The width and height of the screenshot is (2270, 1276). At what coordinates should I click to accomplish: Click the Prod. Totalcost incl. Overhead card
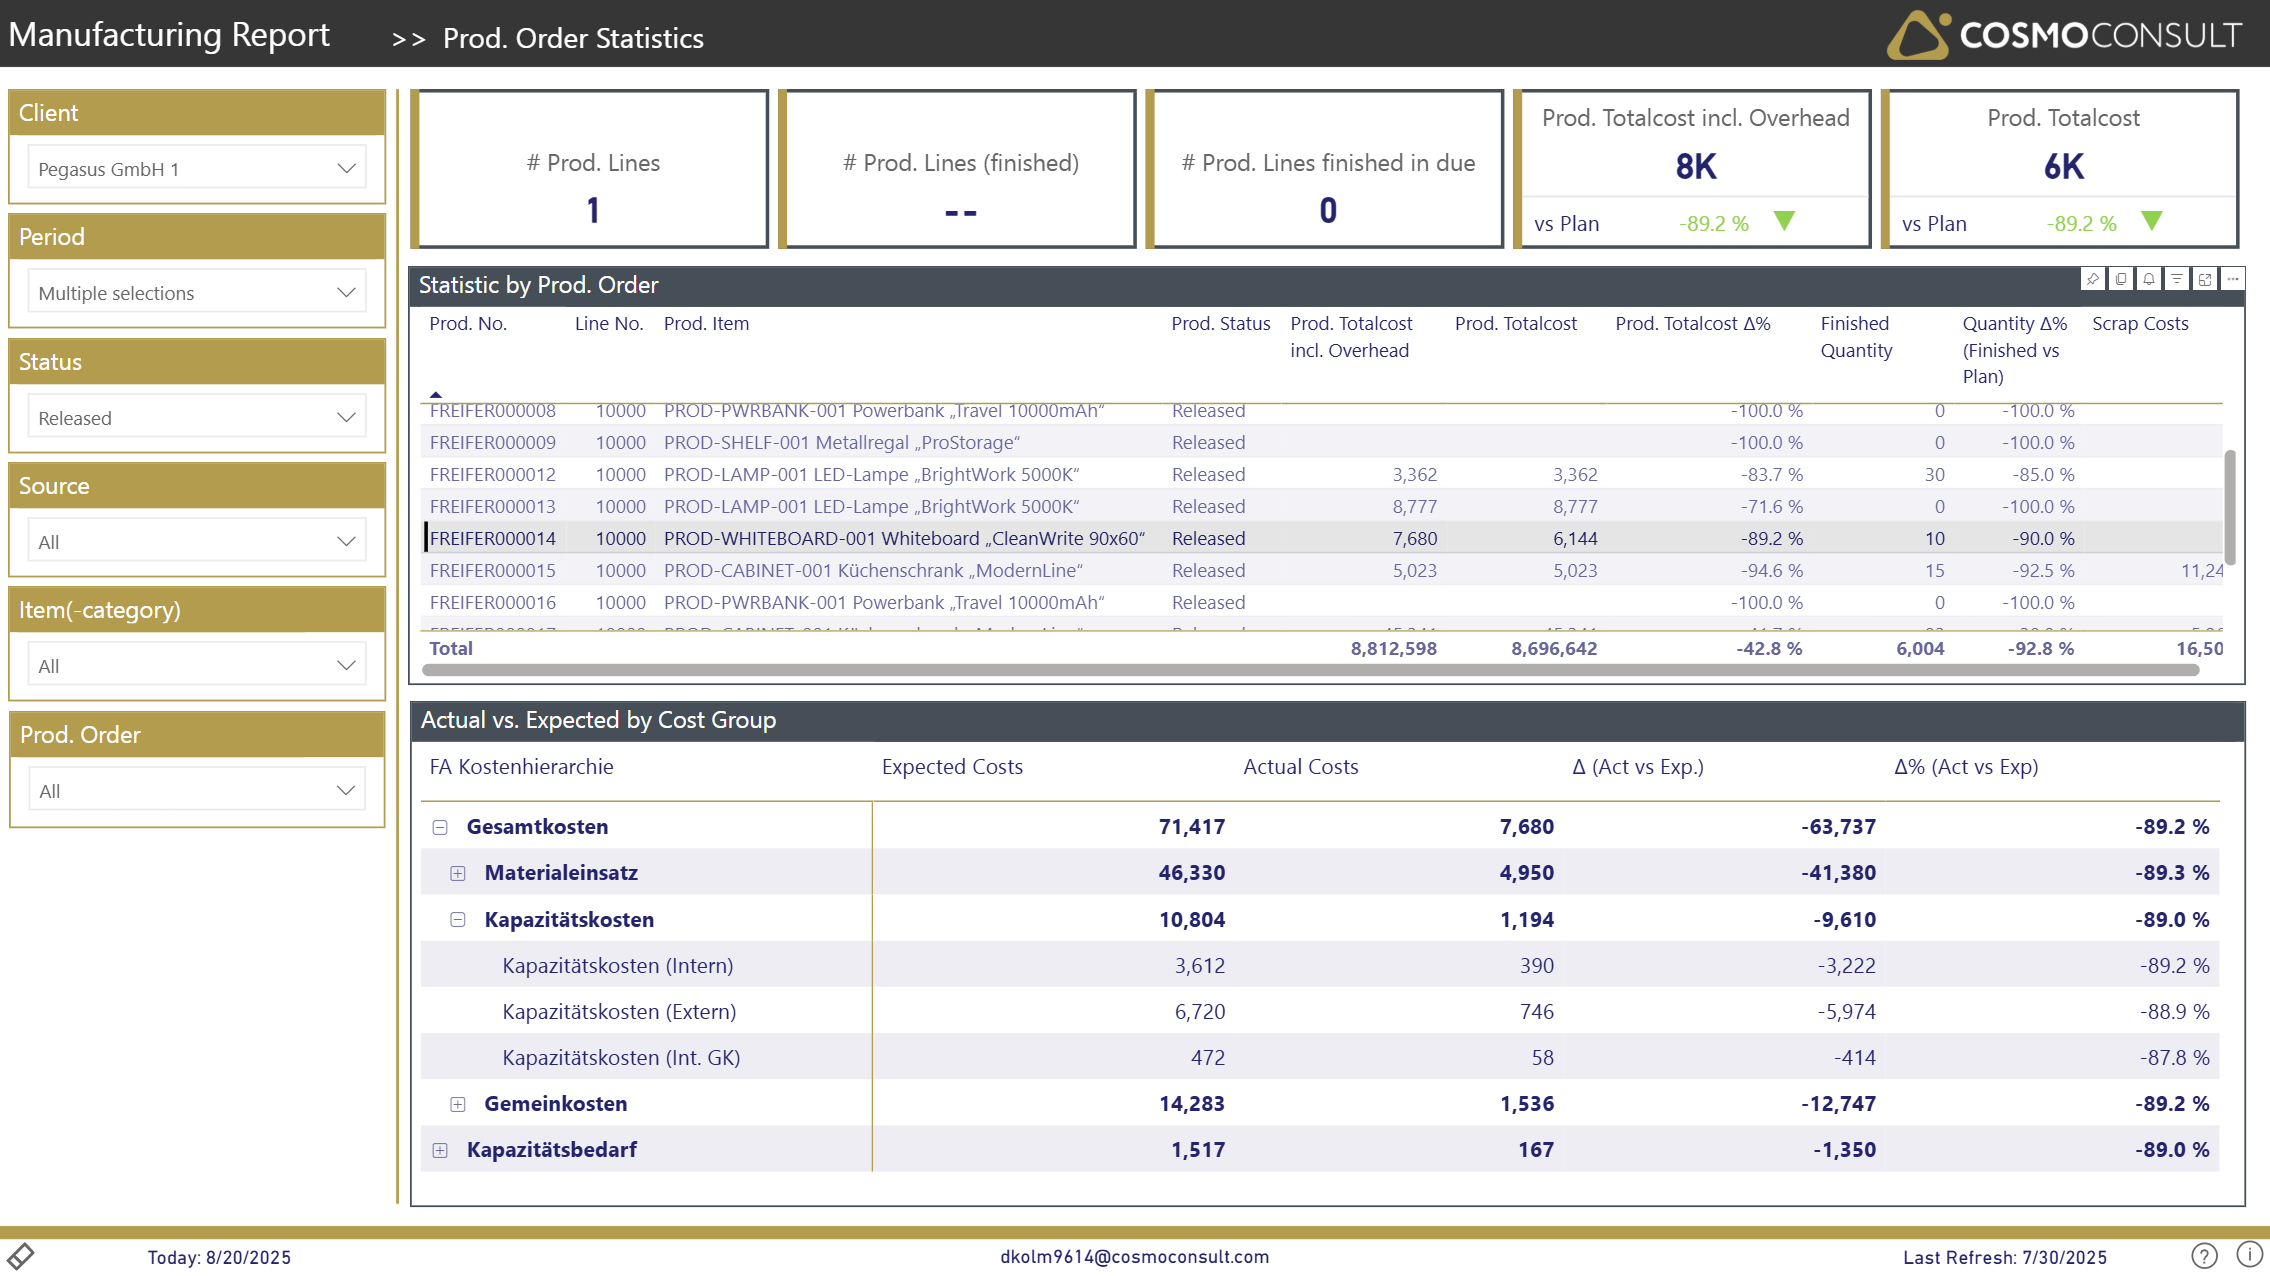pyautogui.click(x=1695, y=168)
